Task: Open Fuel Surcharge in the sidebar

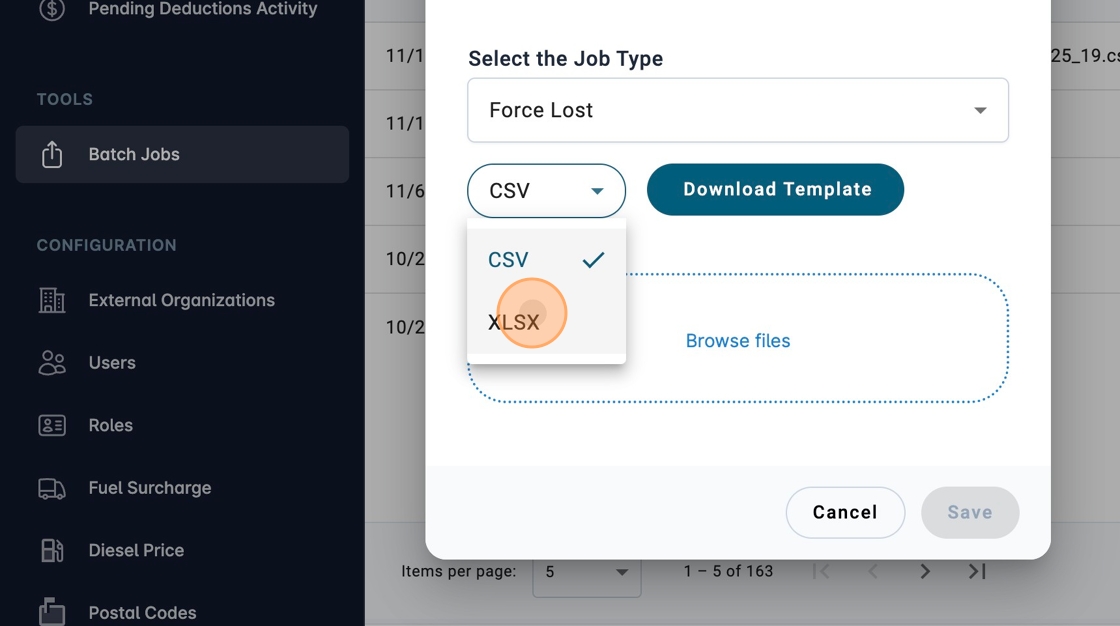Action: 150,488
